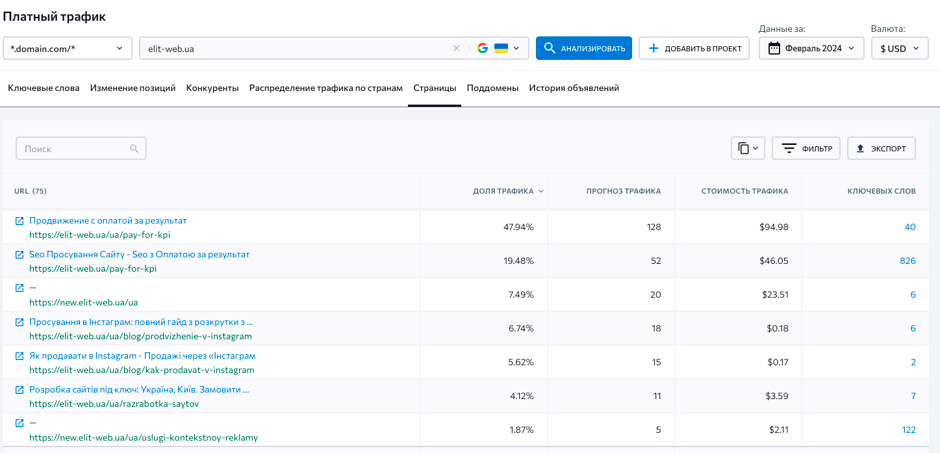
Task: Click the Ключевых слов column header
Action: (x=881, y=192)
